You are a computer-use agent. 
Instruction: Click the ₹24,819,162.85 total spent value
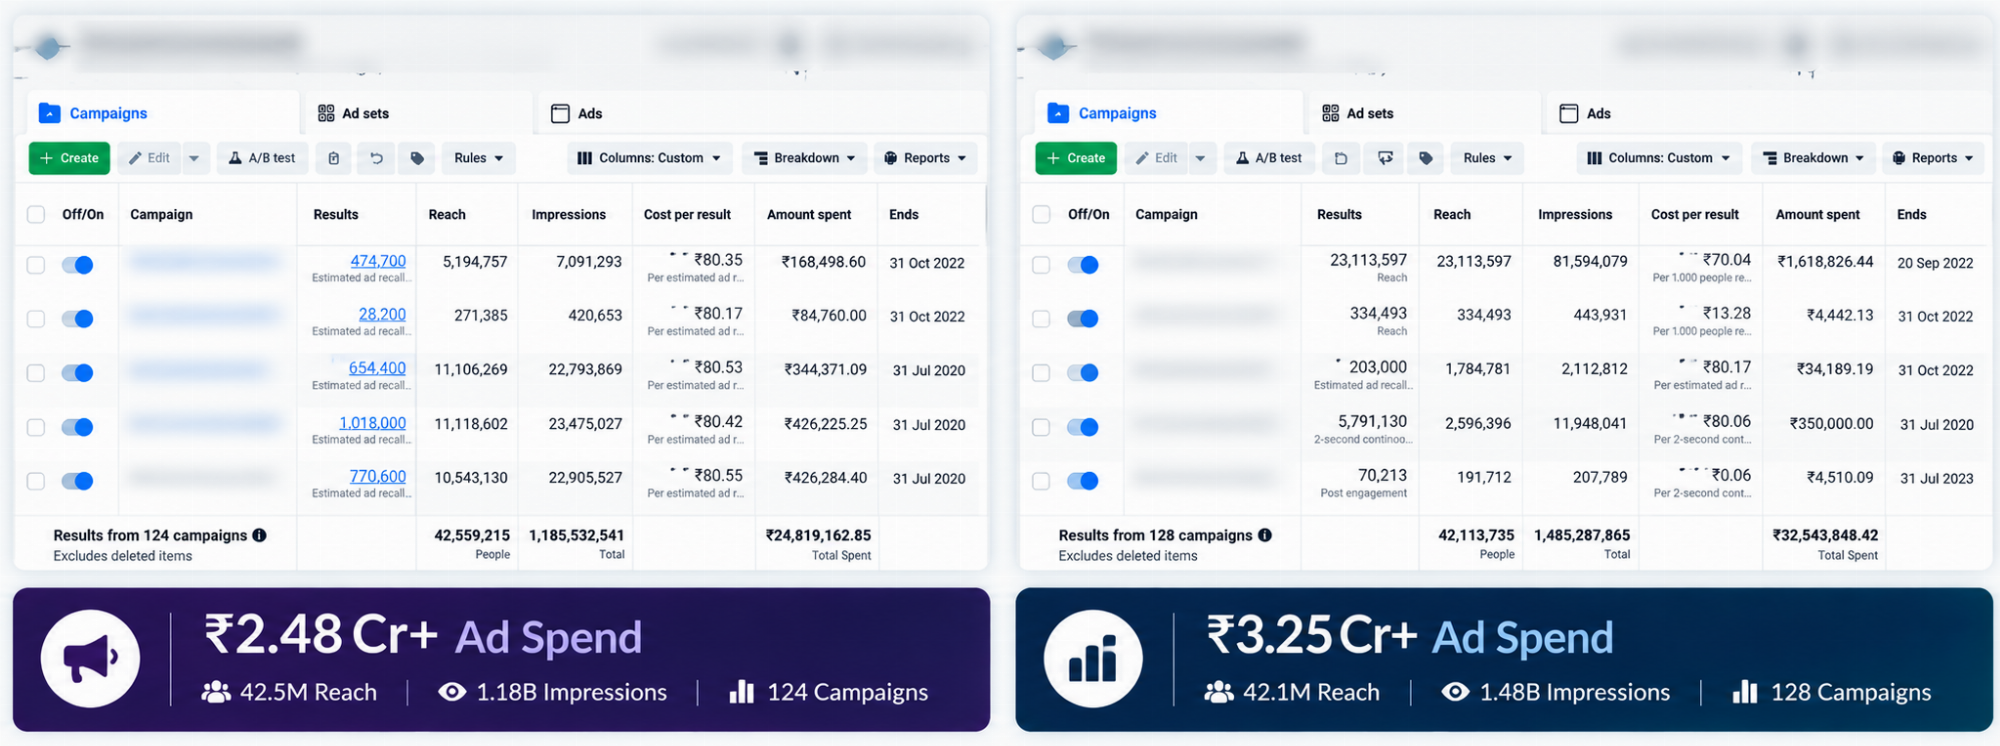pos(818,535)
